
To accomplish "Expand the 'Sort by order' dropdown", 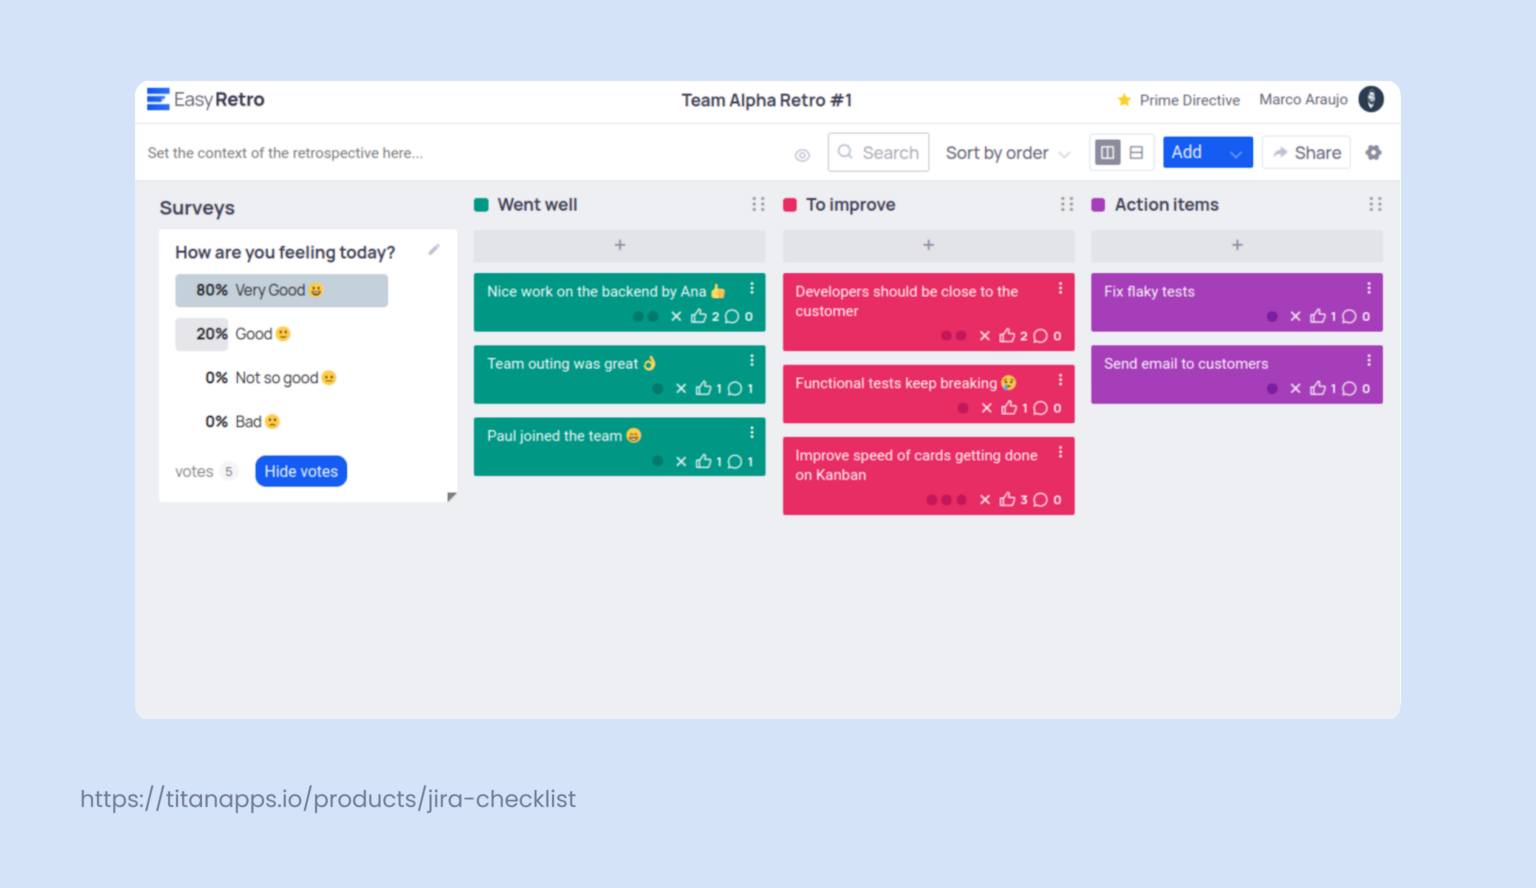I will click(x=1008, y=153).
